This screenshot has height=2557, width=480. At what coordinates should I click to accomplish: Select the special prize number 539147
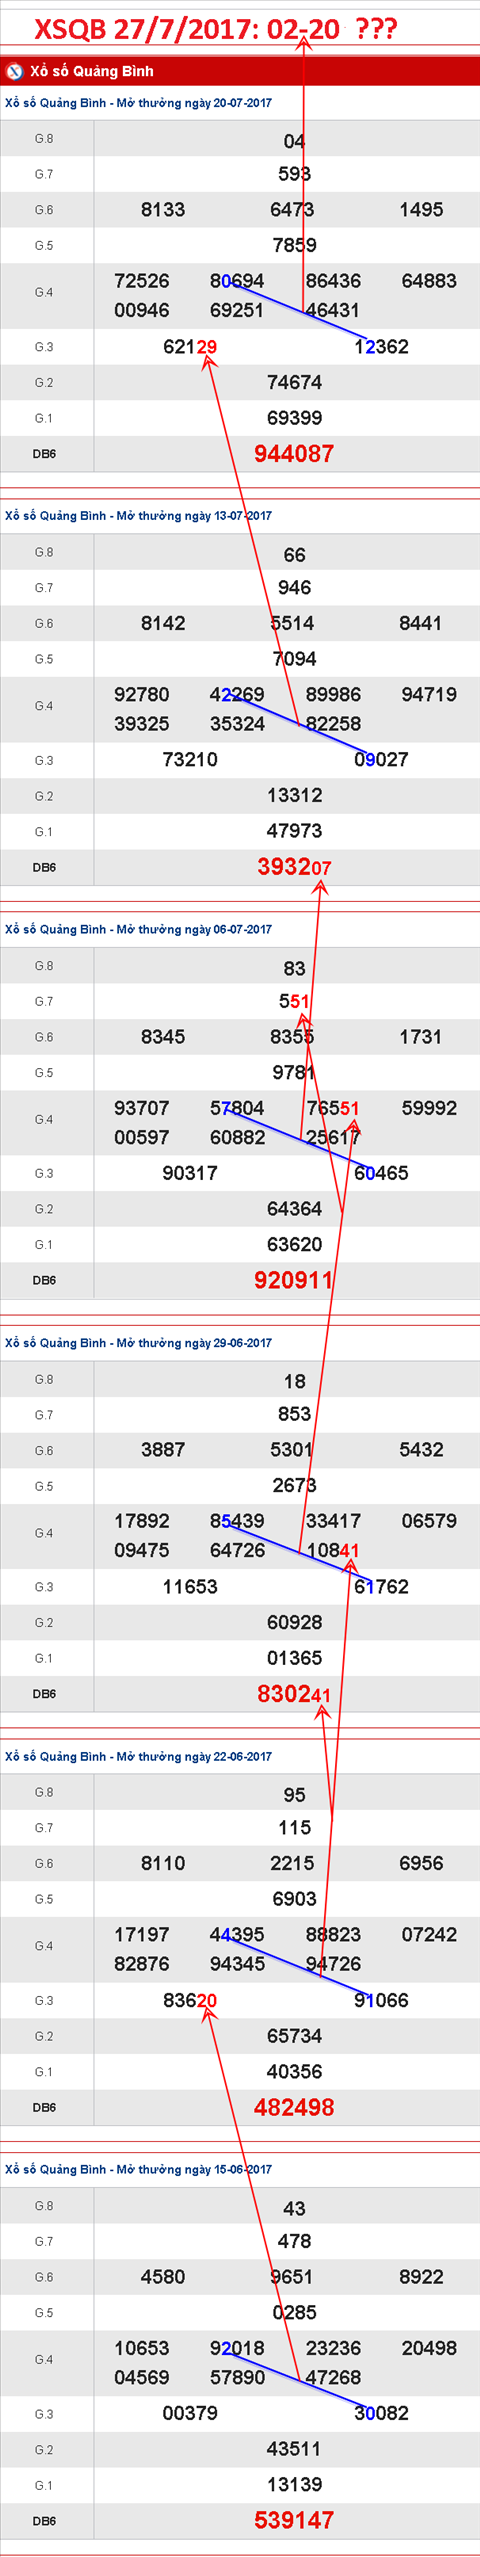294,2520
